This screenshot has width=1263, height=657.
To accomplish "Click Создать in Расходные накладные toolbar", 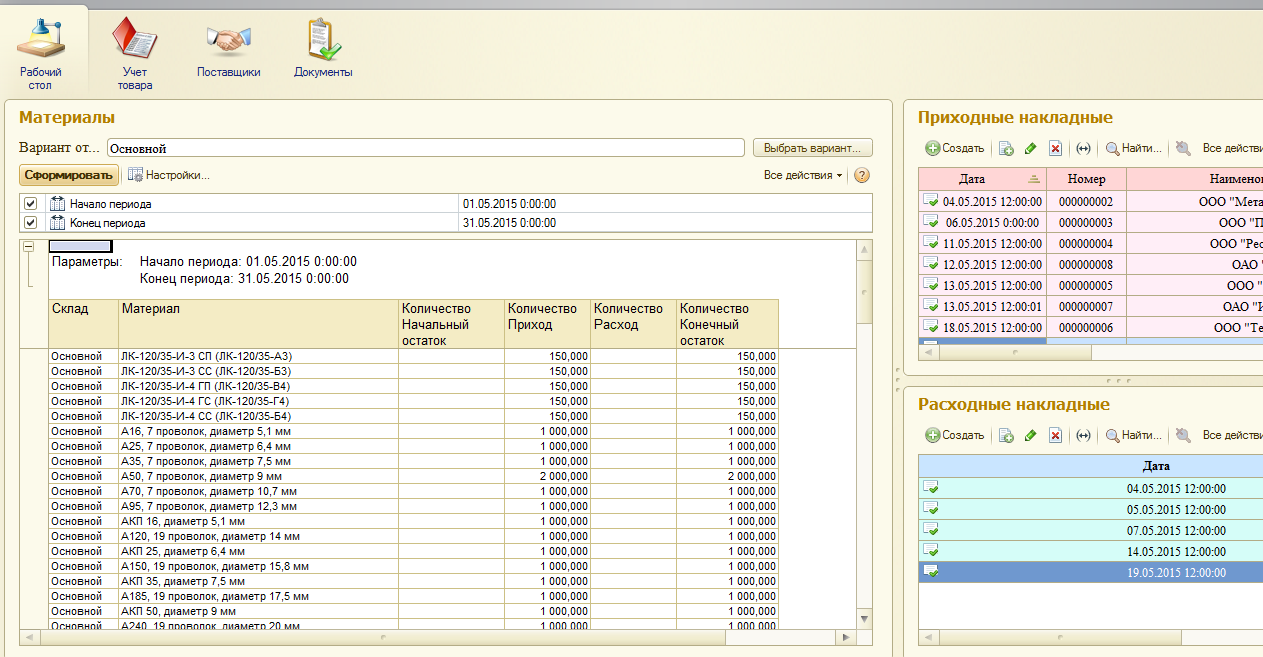I will (955, 436).
